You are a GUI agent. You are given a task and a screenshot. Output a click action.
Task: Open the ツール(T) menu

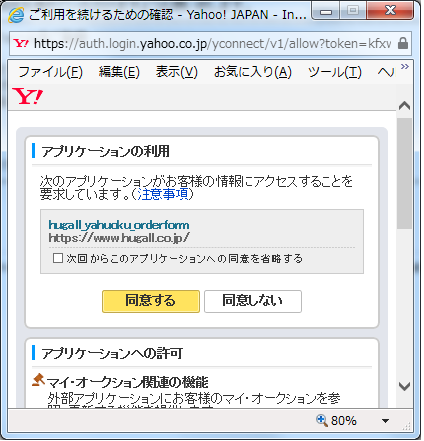coord(335,72)
